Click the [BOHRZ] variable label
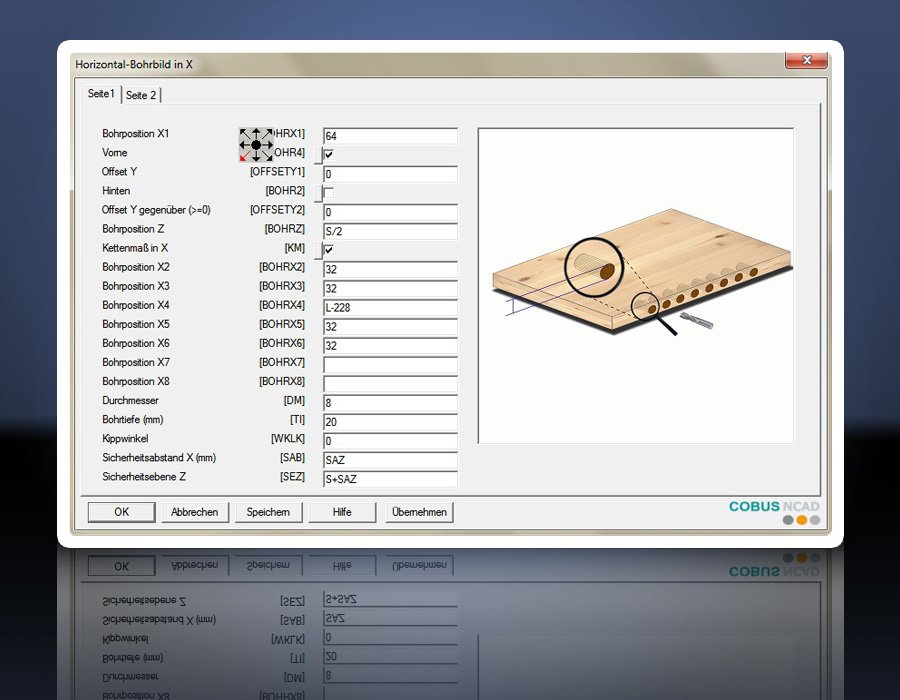Image resolution: width=900 pixels, height=700 pixels. point(285,229)
